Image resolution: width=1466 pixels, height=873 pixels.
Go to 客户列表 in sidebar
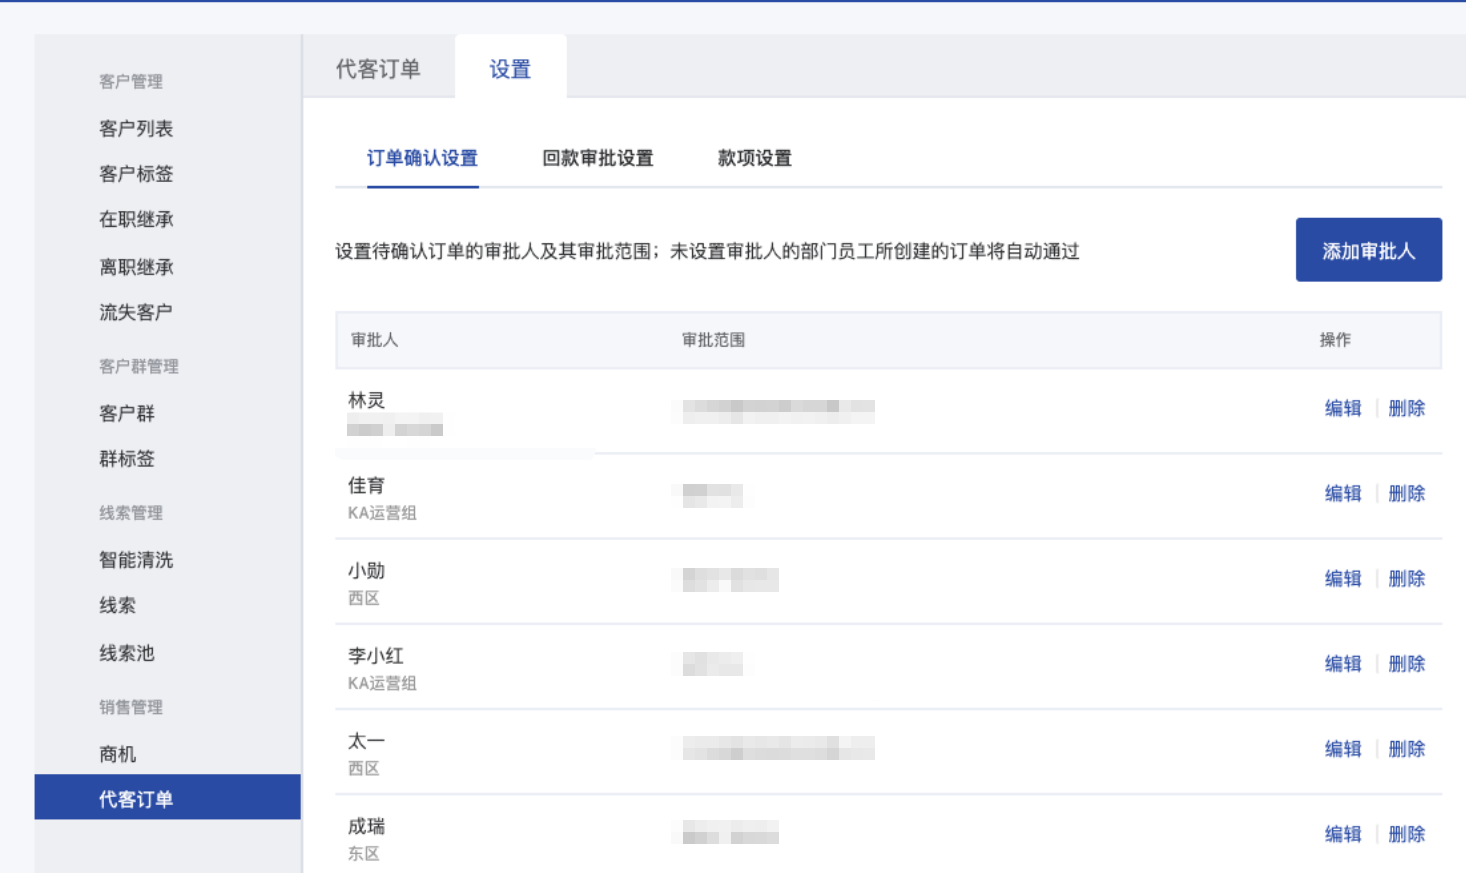click(x=136, y=128)
